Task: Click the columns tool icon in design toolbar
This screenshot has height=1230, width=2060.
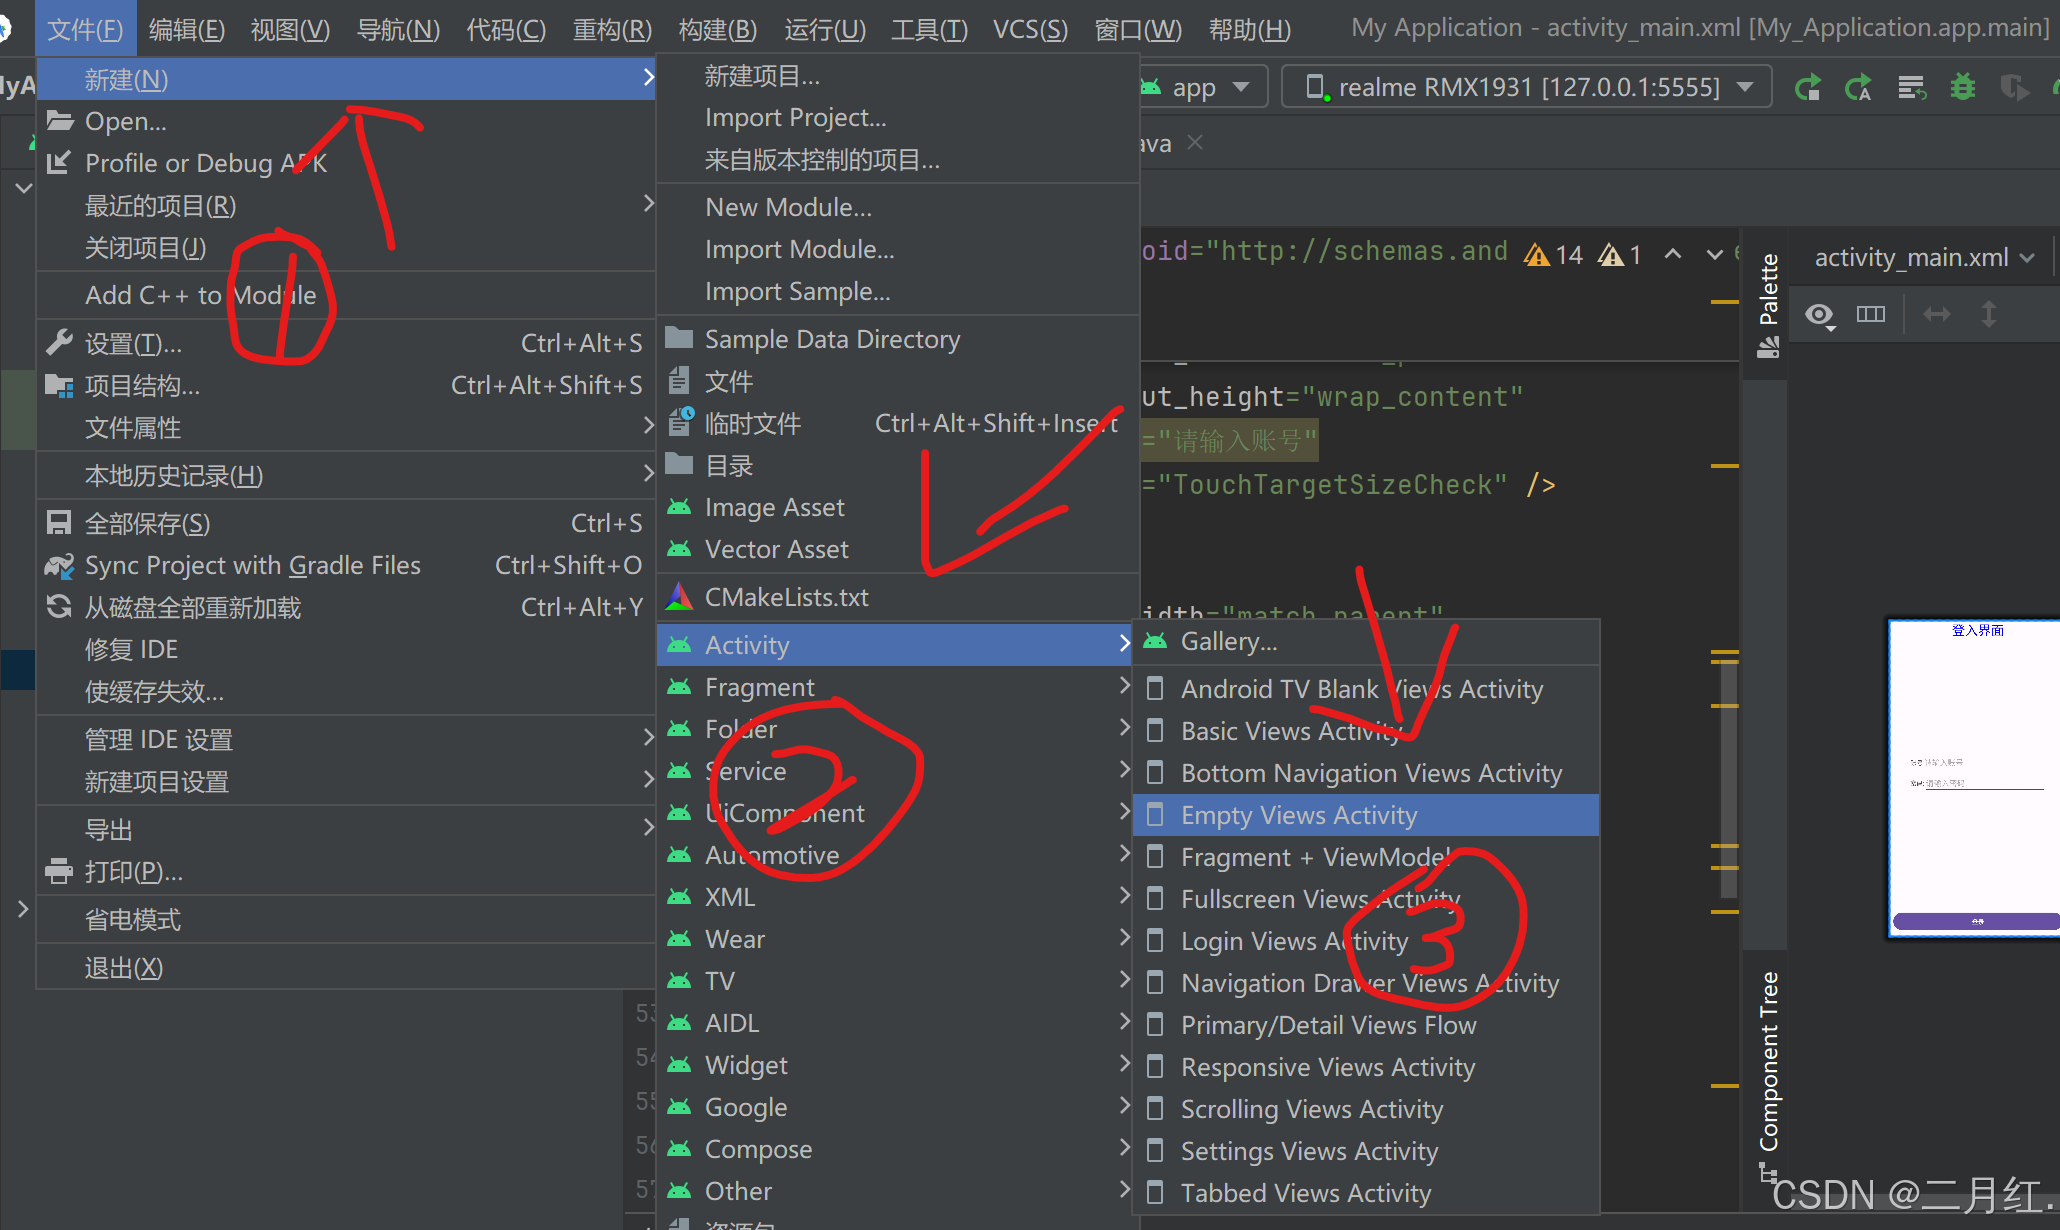Action: [x=1870, y=315]
